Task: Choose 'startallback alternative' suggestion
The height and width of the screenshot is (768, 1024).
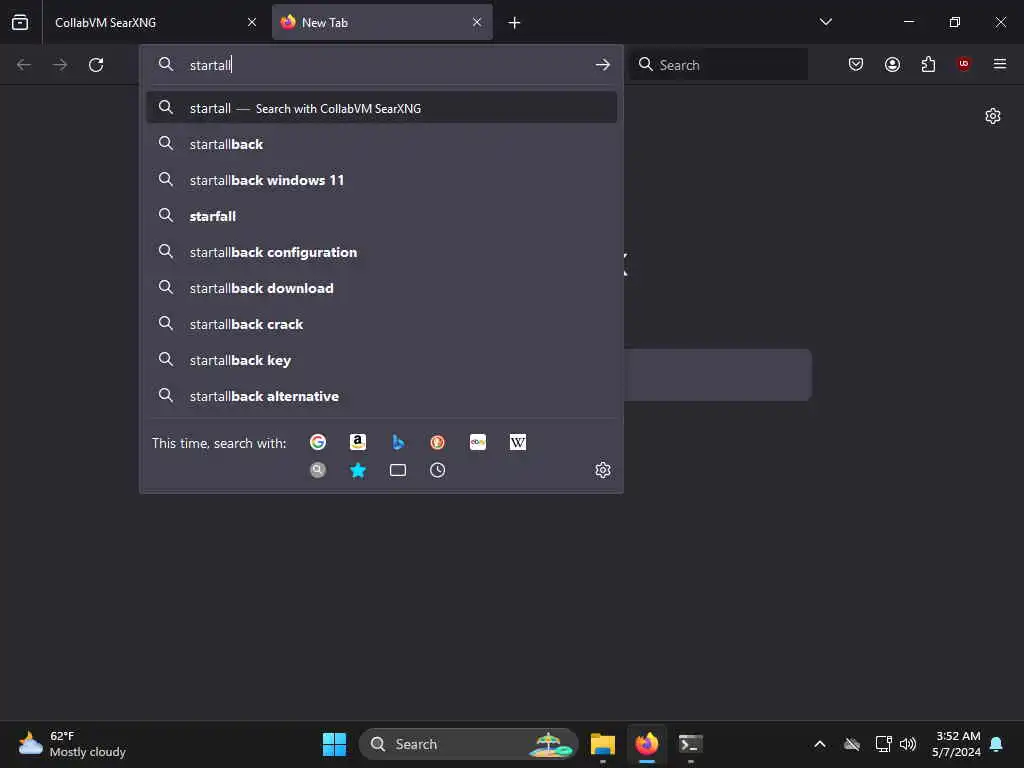Action: [382, 396]
